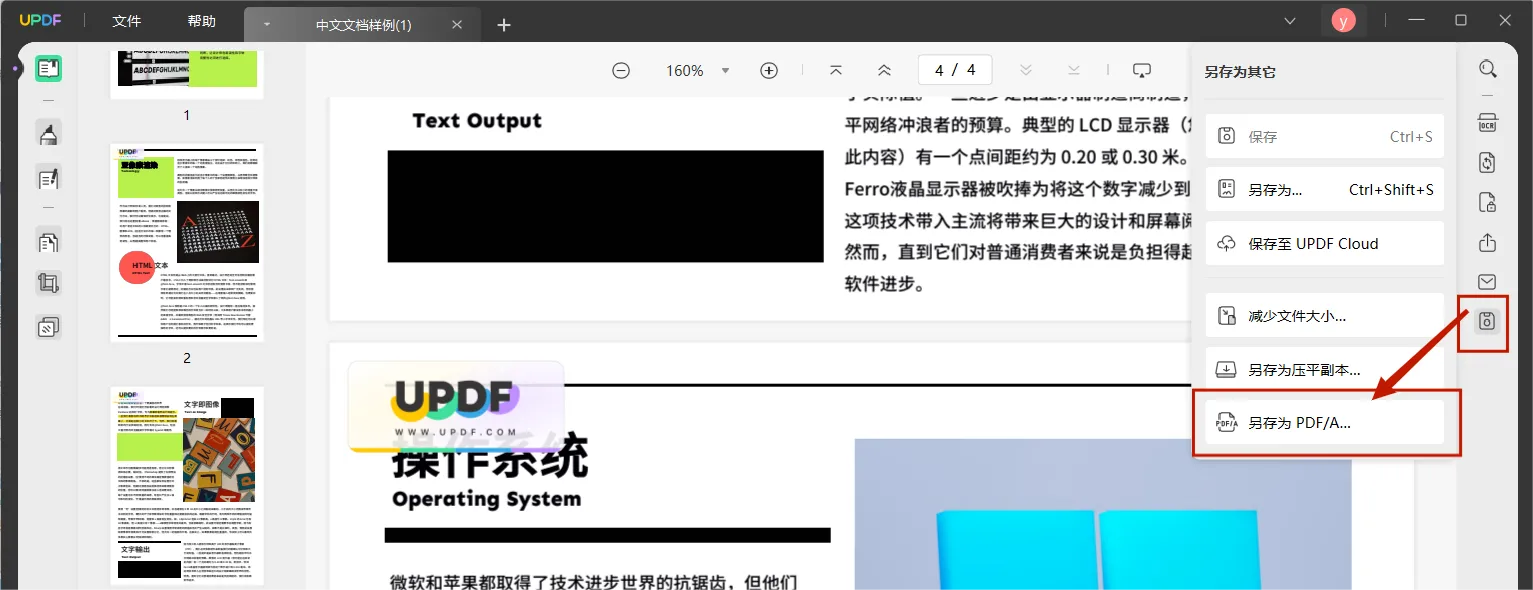This screenshot has width=1533, height=590.
Task: Choose Save (保存) option
Action: 1324,136
